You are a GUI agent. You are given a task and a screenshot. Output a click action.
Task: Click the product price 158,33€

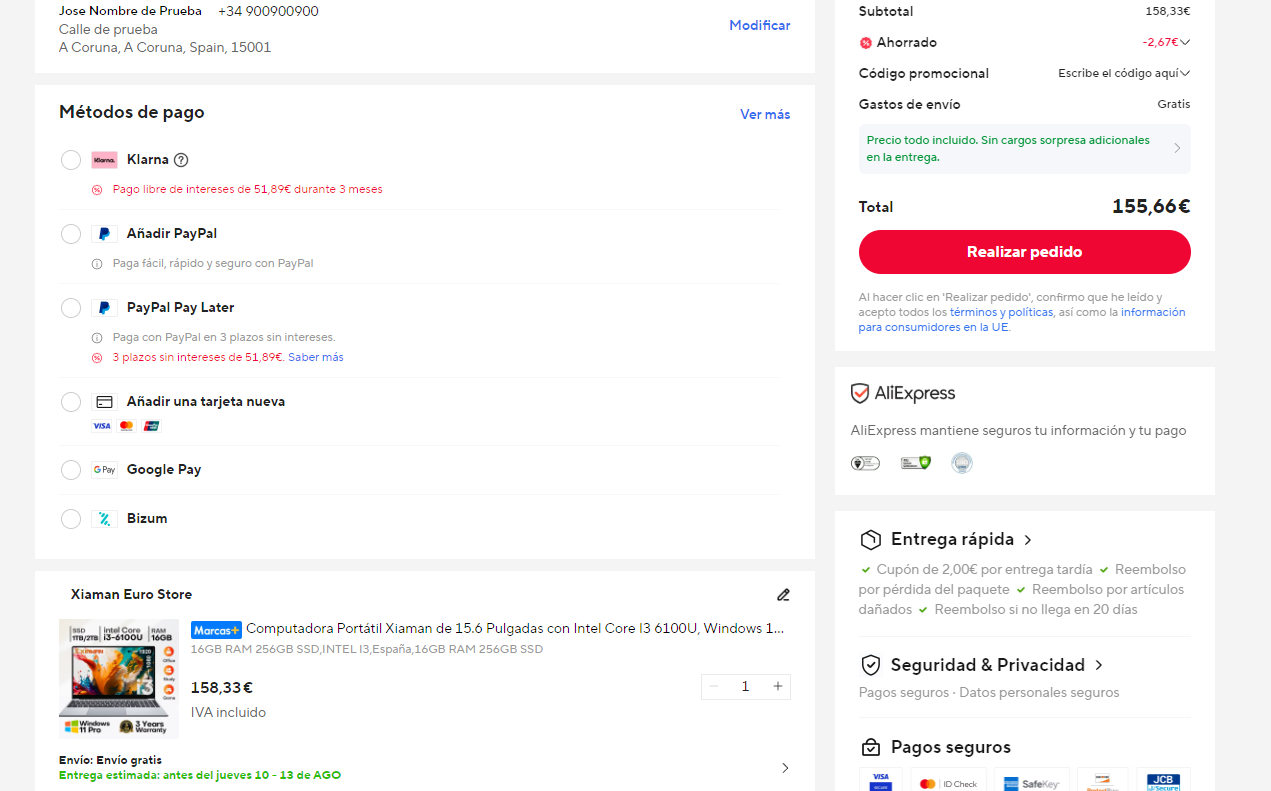tap(221, 688)
